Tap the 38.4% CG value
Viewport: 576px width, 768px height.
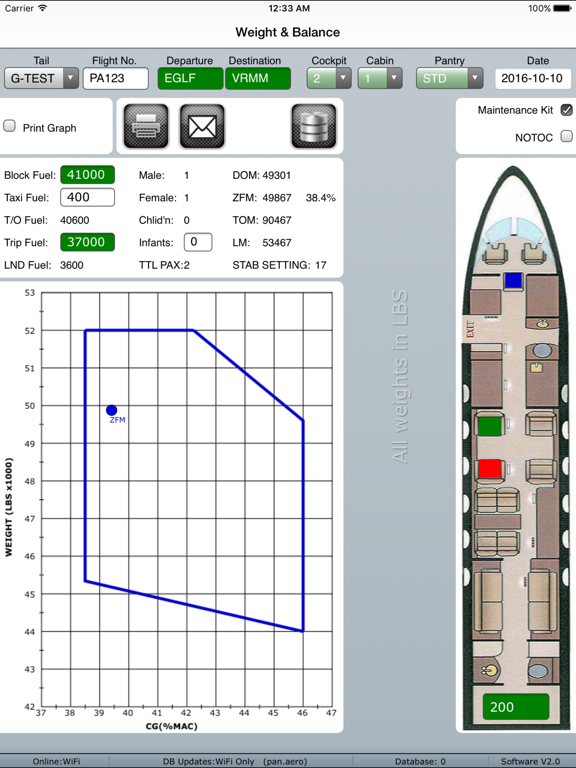coord(321,198)
